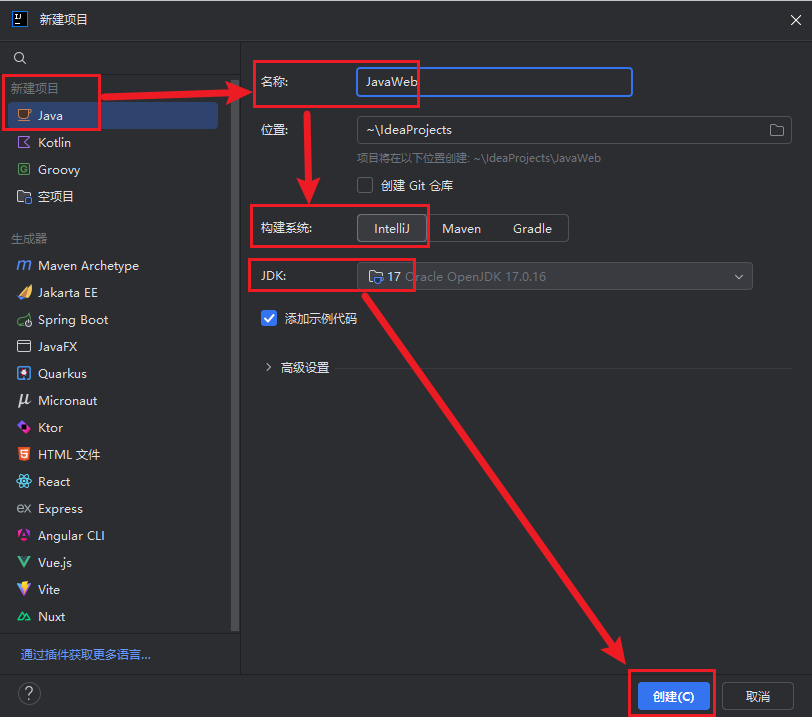Click the Vue.js V icon
Screen dimensions: 812x717
pos(24,562)
